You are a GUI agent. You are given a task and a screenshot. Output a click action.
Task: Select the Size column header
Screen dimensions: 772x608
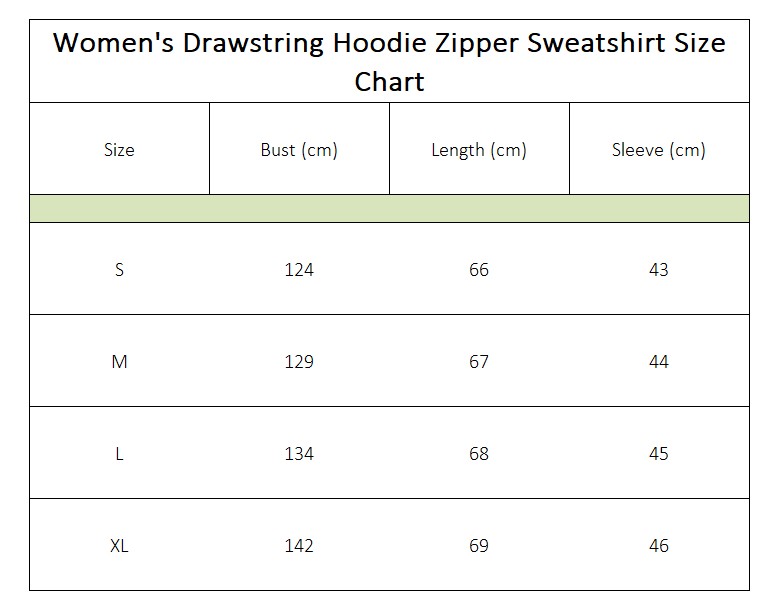(x=119, y=150)
